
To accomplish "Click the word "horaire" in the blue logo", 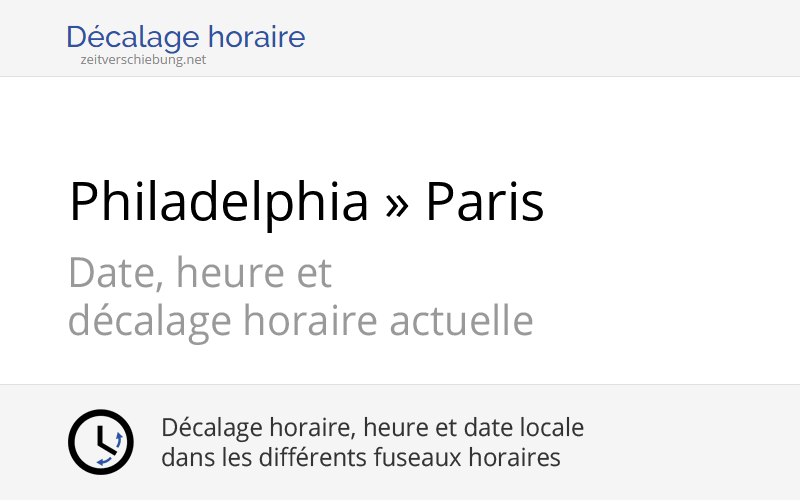I will click(x=257, y=38).
